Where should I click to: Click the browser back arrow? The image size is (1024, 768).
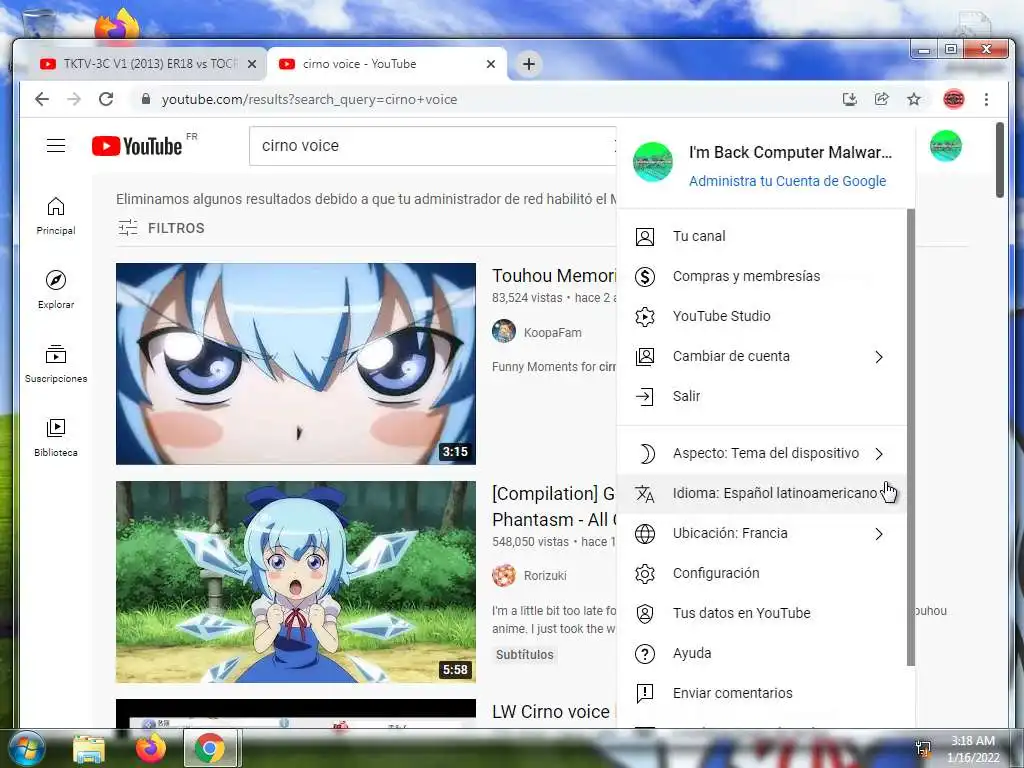coord(42,99)
